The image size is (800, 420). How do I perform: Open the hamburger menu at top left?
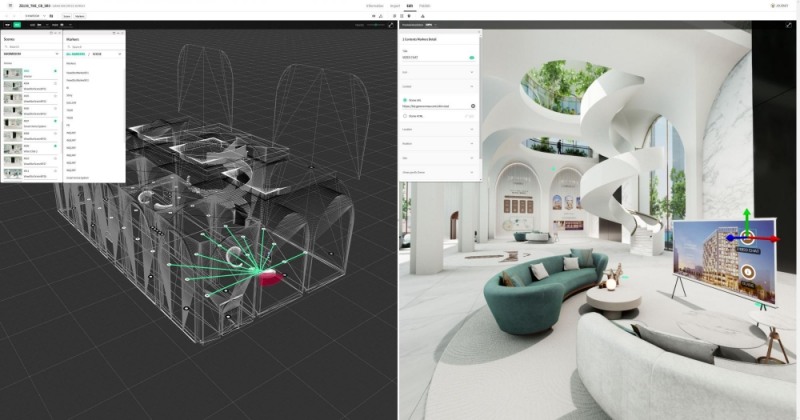(8, 5)
